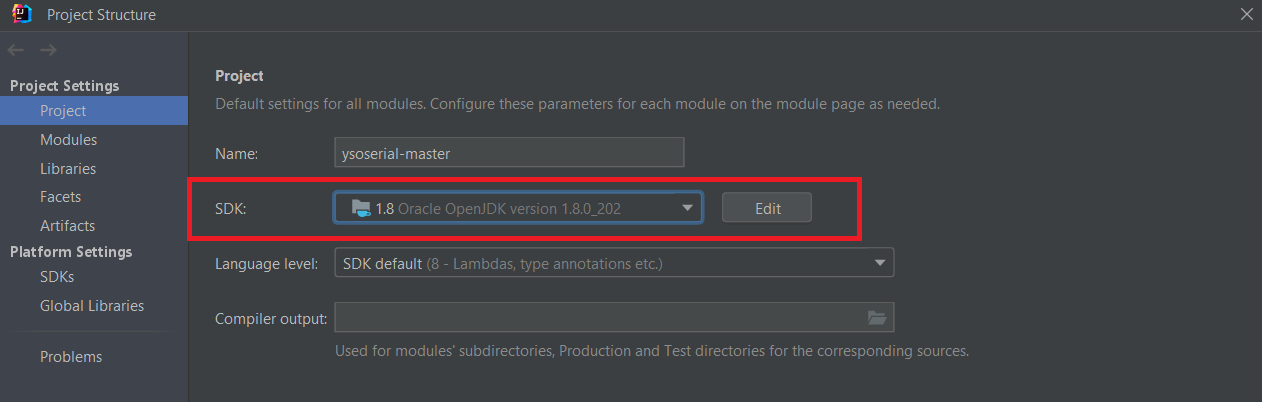Show the Problems list
Image resolution: width=1262 pixels, height=402 pixels.
[71, 357]
